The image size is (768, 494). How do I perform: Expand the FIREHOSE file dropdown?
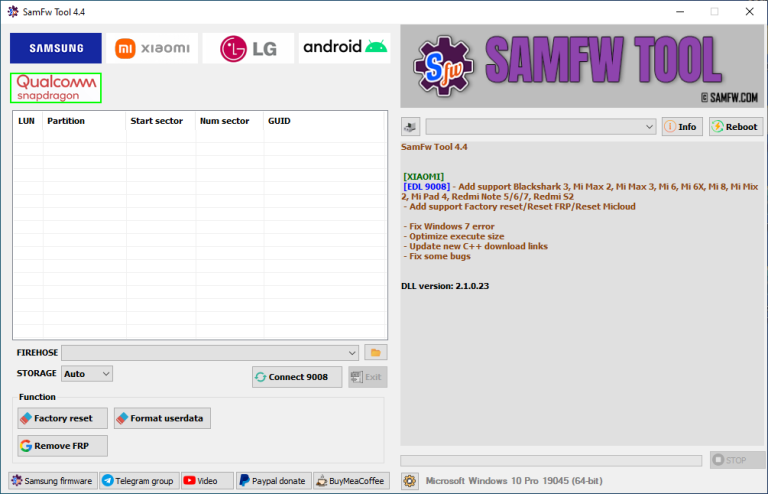point(351,352)
